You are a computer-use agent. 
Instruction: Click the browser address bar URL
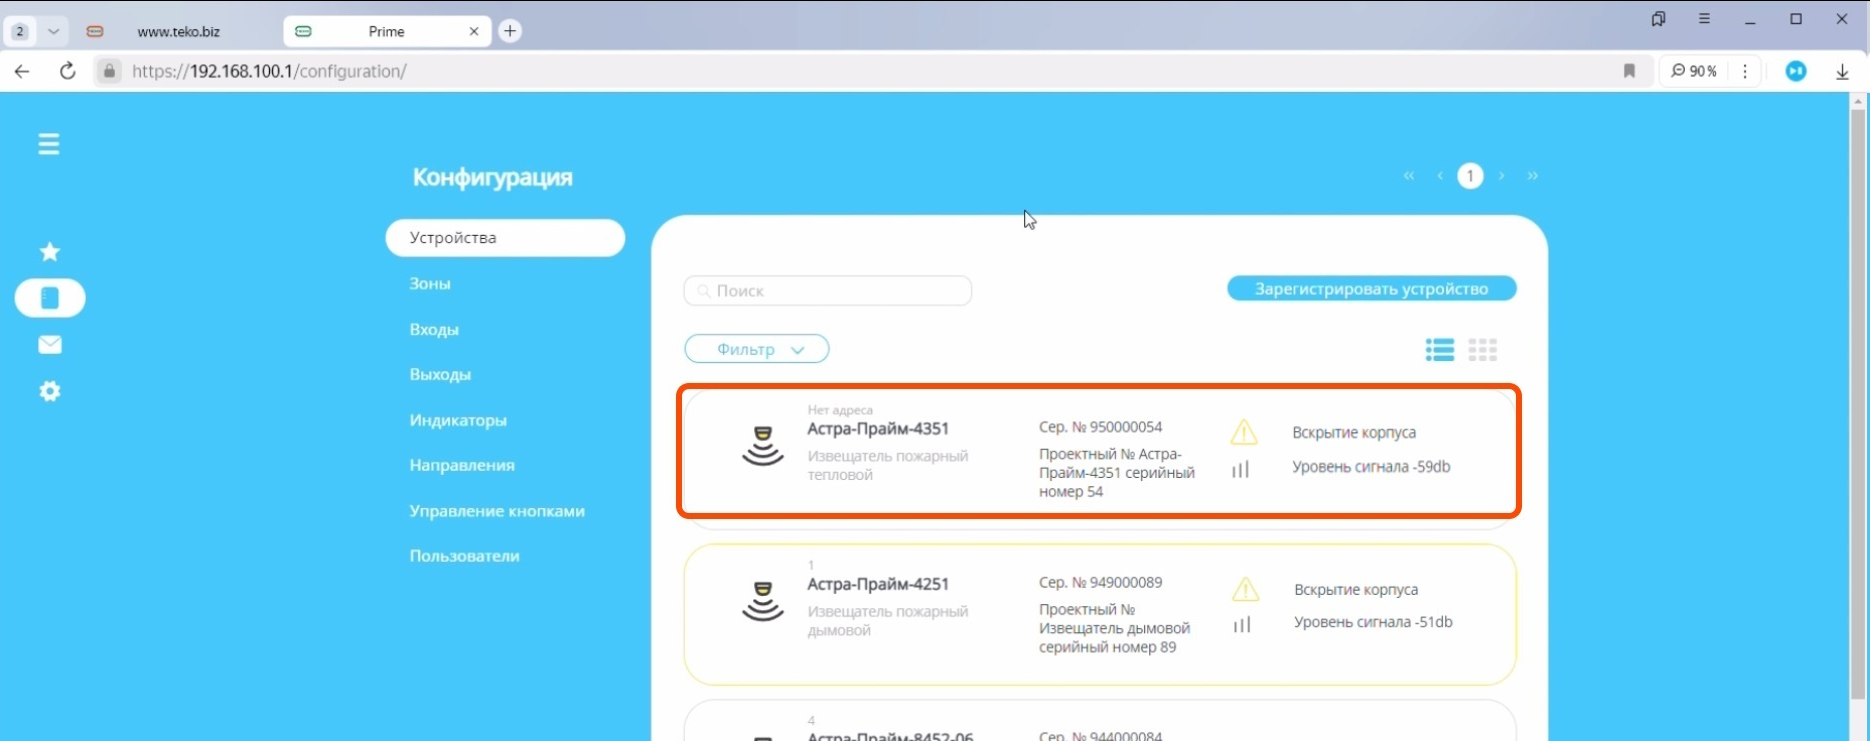pos(269,71)
